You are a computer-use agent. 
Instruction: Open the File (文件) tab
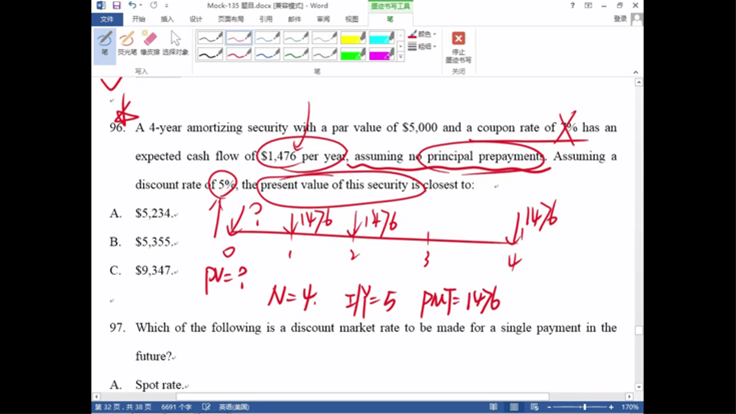[107, 19]
